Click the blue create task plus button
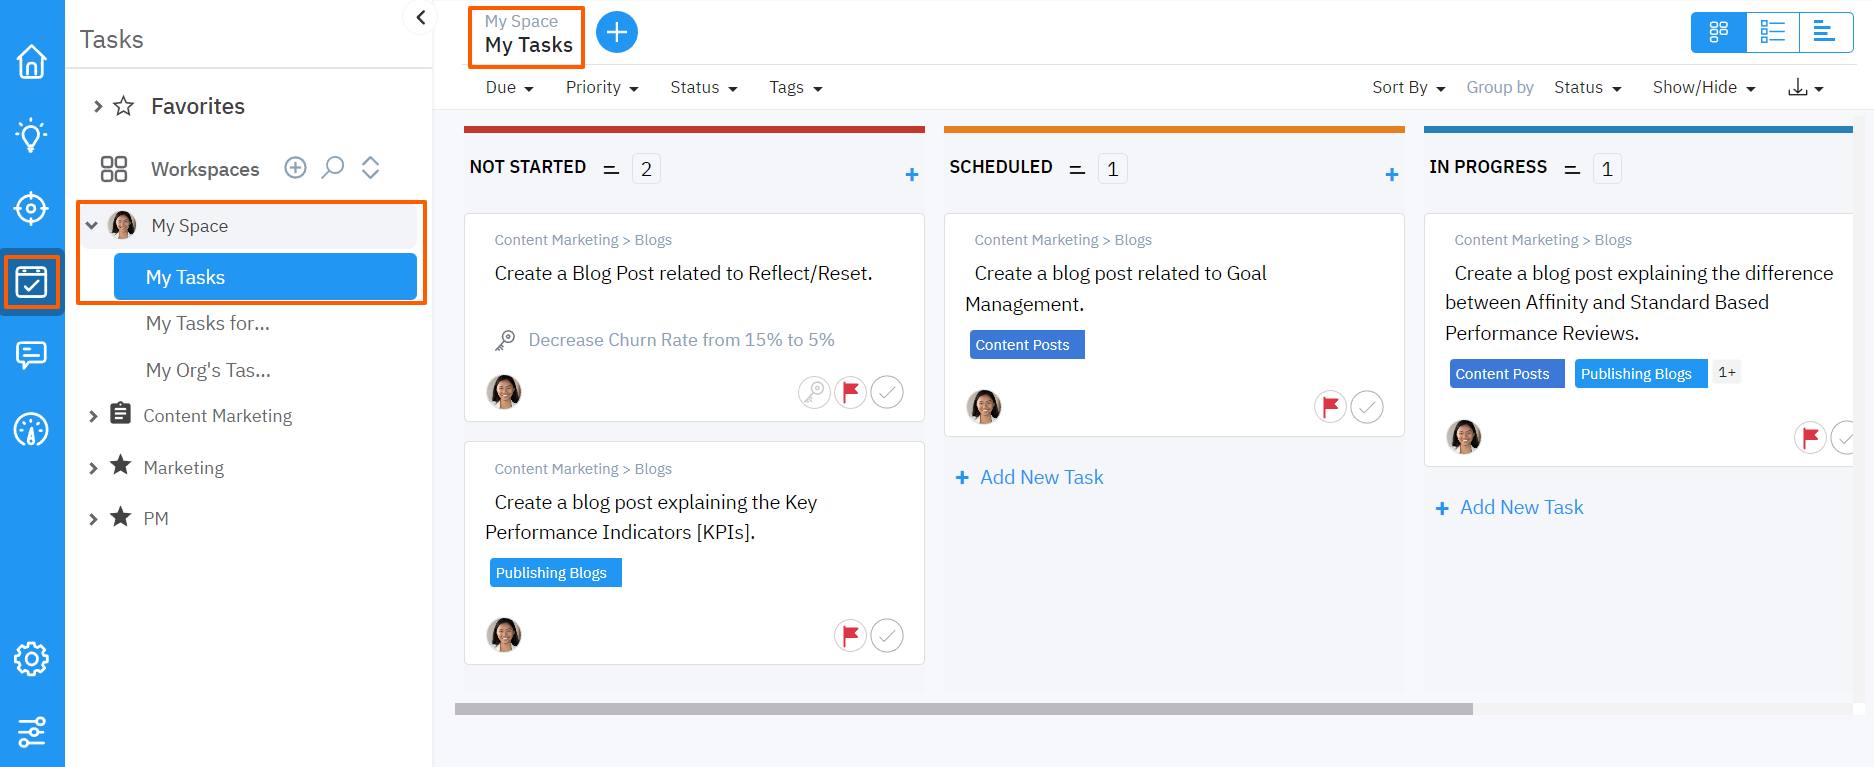The width and height of the screenshot is (1874, 767). coord(617,32)
